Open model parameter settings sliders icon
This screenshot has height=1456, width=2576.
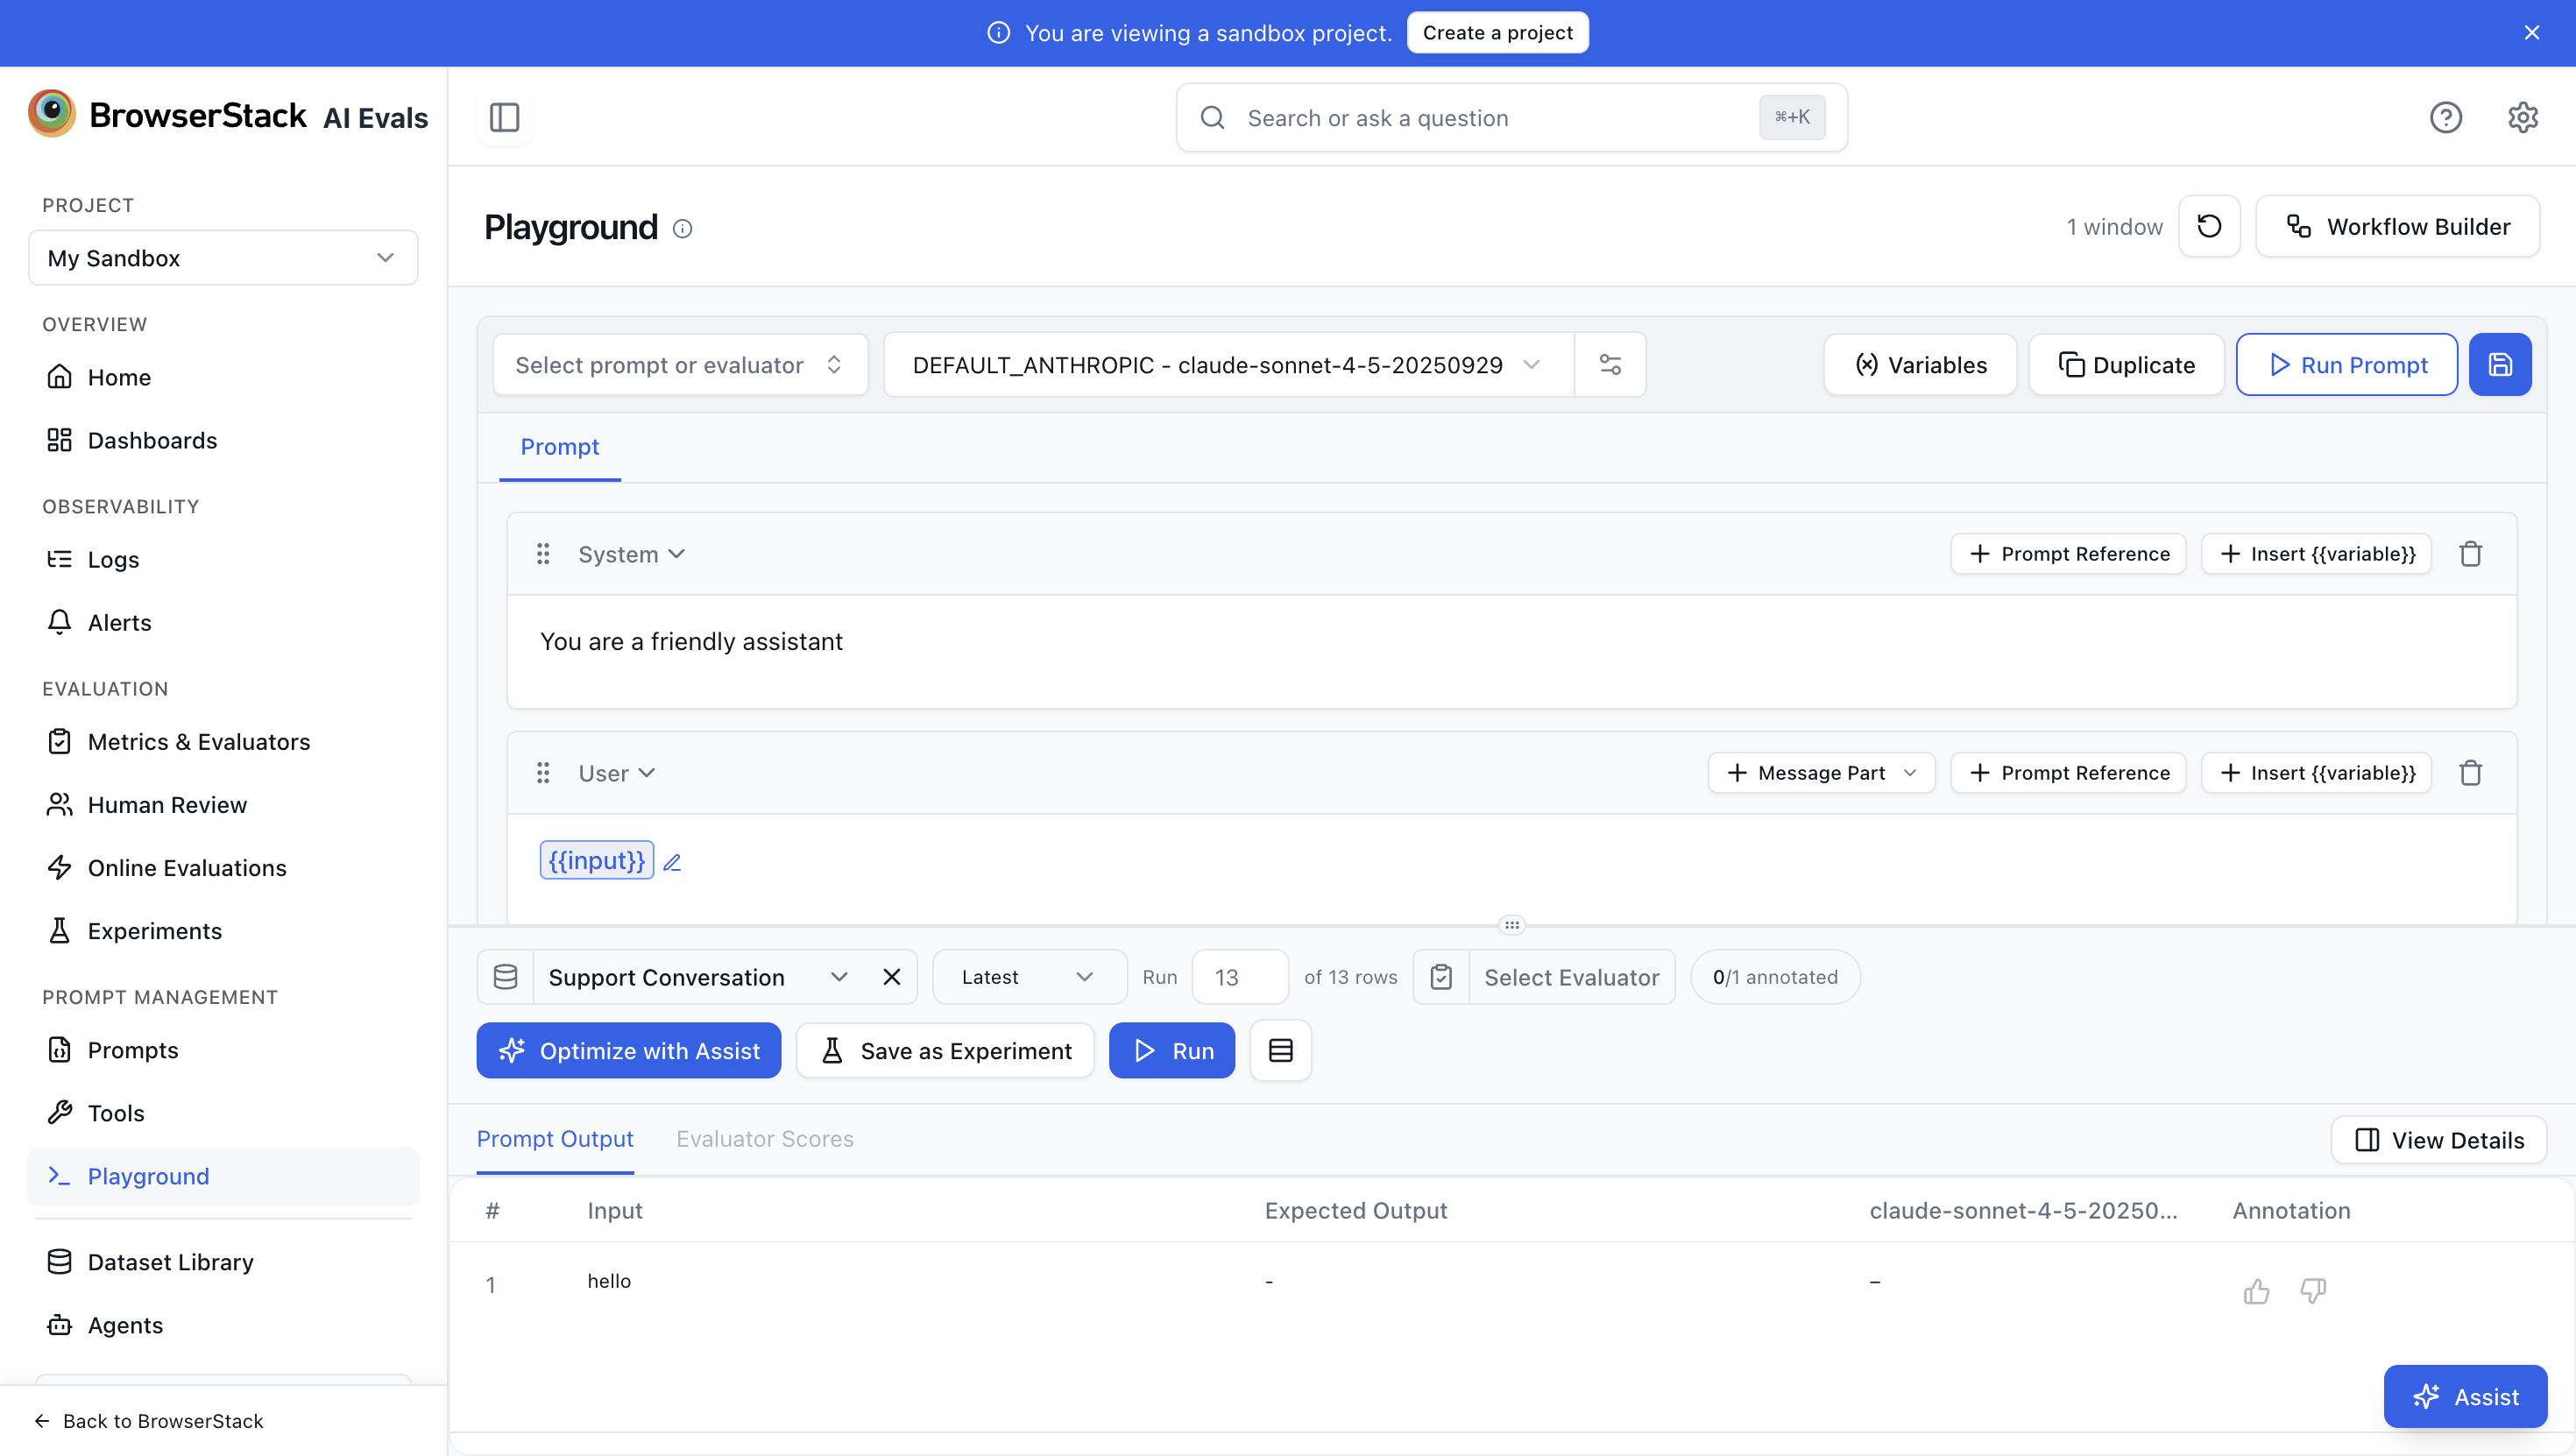[x=1610, y=365]
